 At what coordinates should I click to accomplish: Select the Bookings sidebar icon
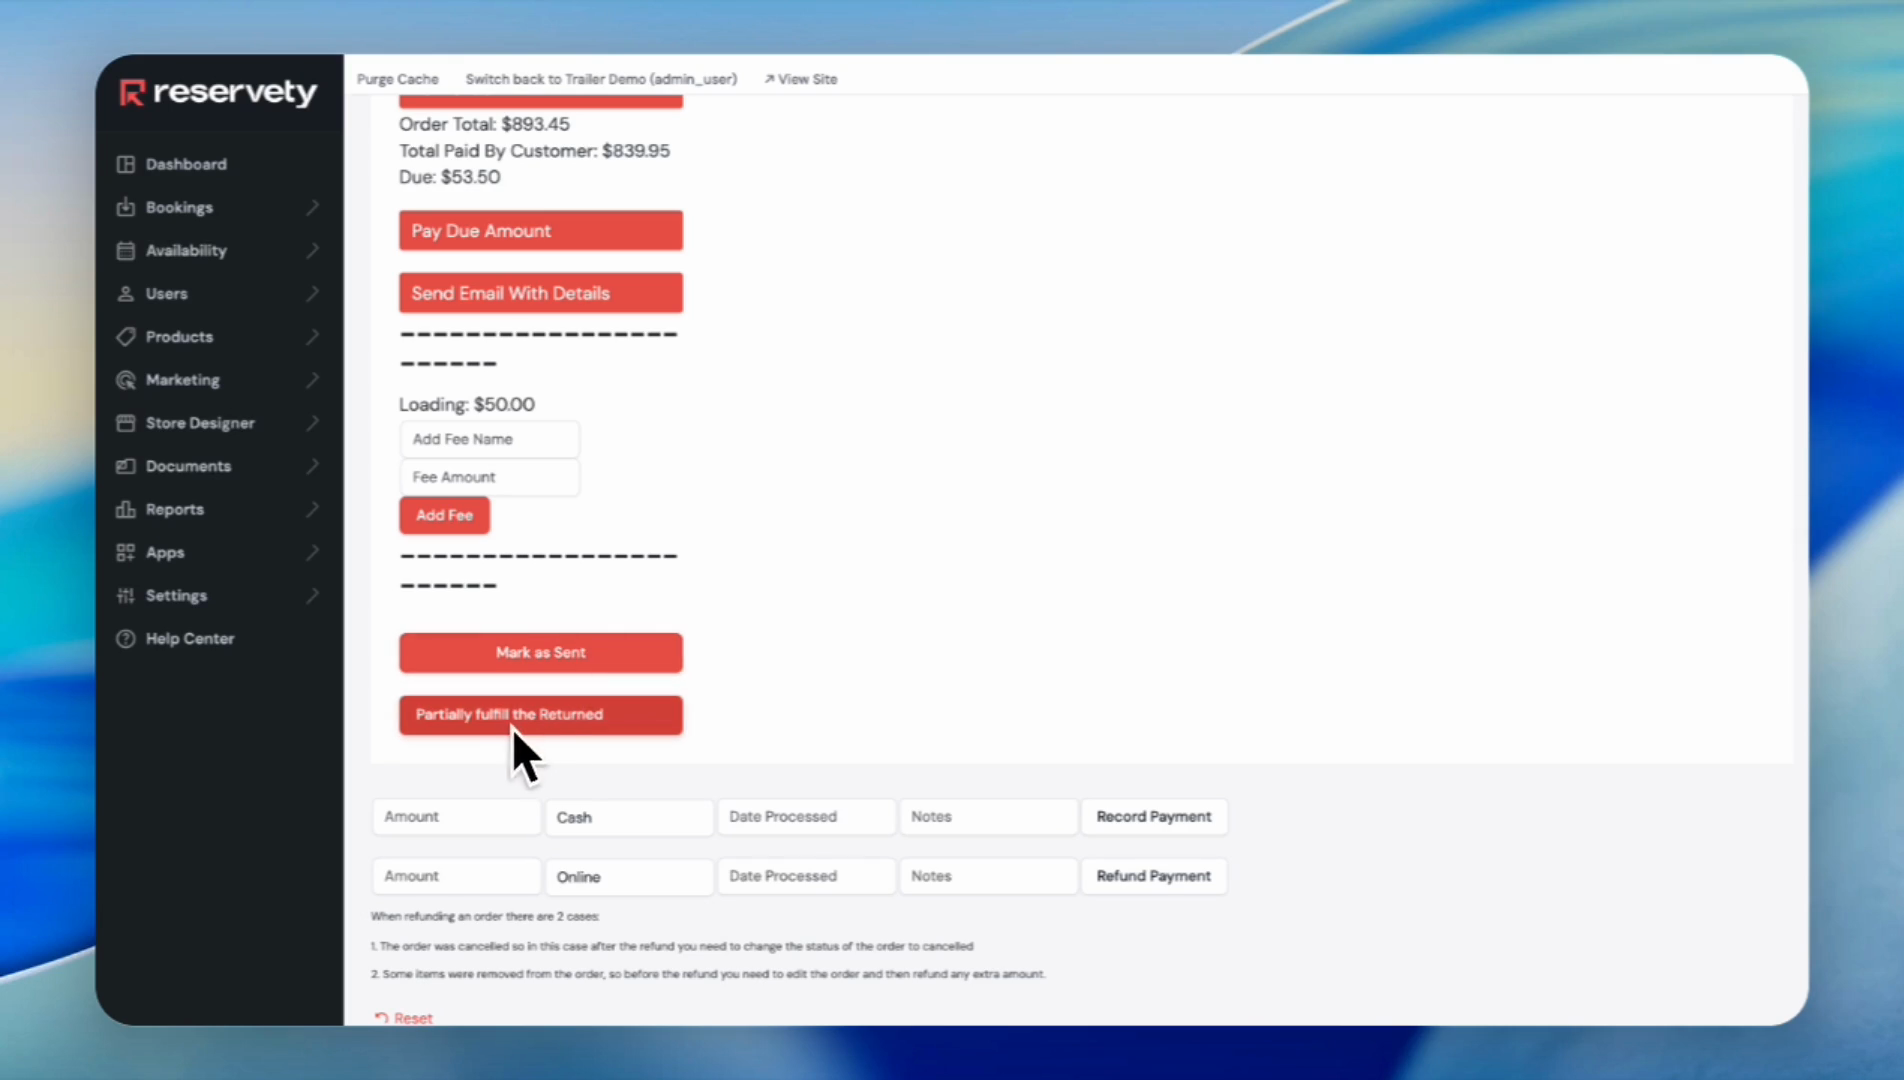[125, 207]
